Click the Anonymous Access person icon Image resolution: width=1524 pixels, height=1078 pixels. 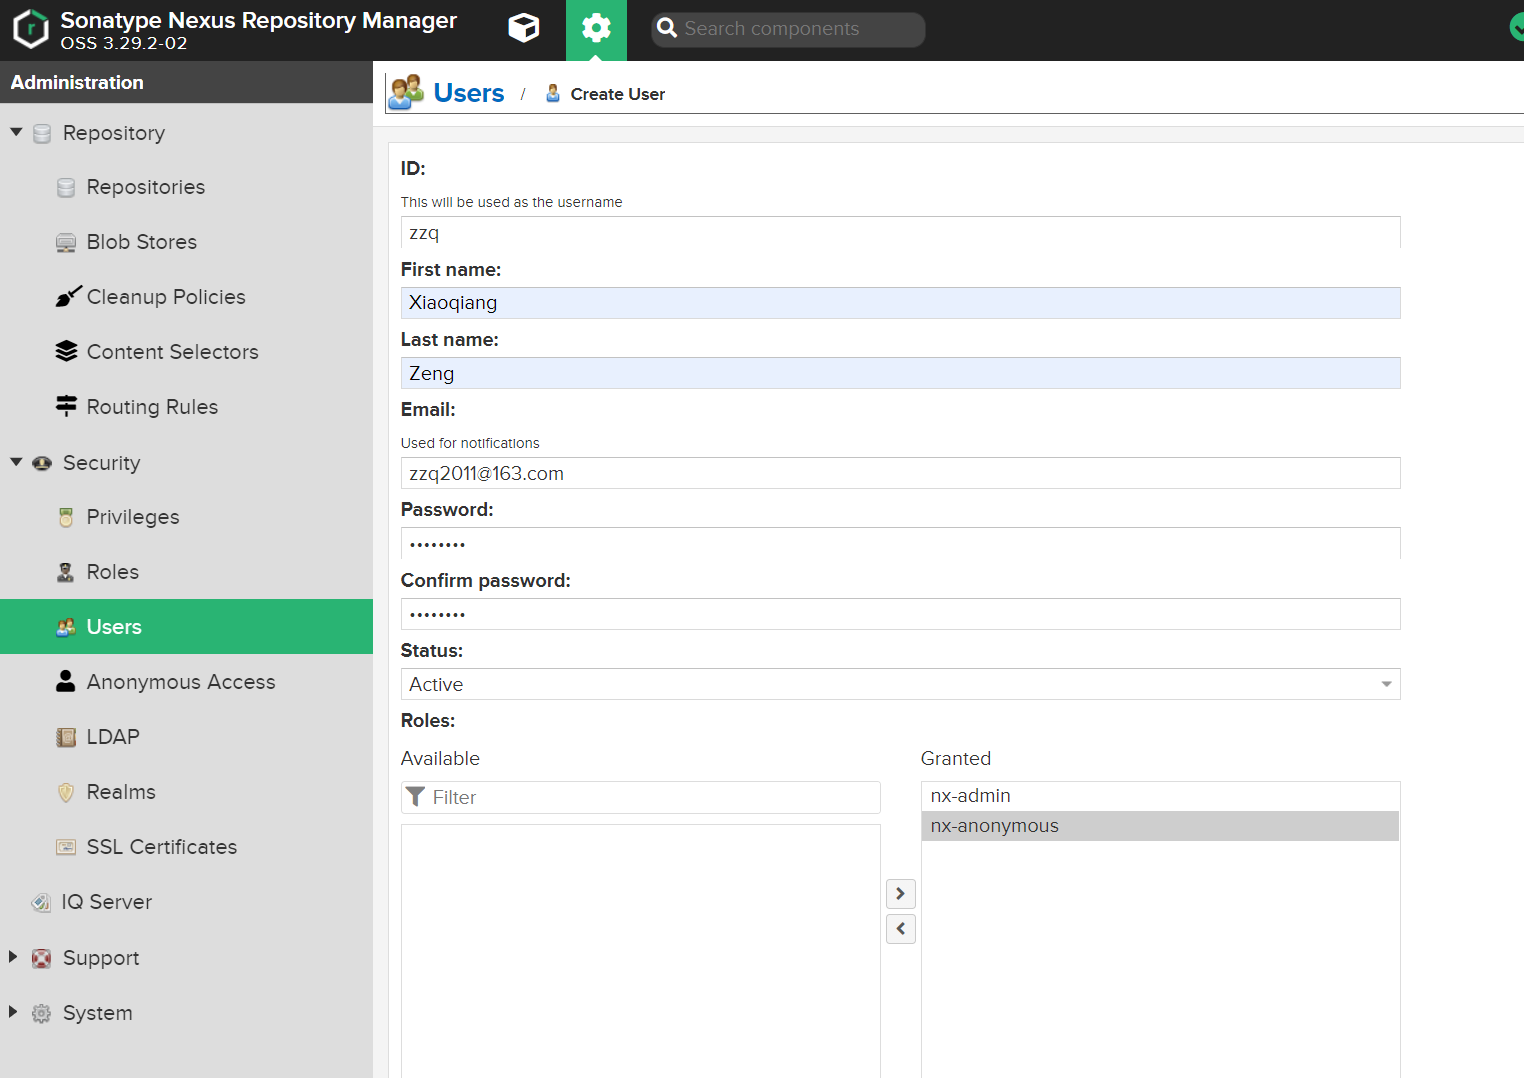[x=66, y=681]
